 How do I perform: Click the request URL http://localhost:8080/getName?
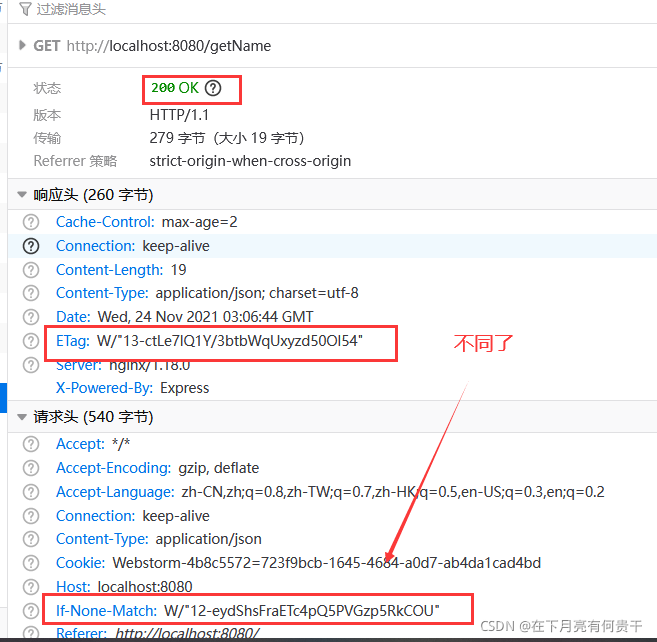(x=169, y=46)
